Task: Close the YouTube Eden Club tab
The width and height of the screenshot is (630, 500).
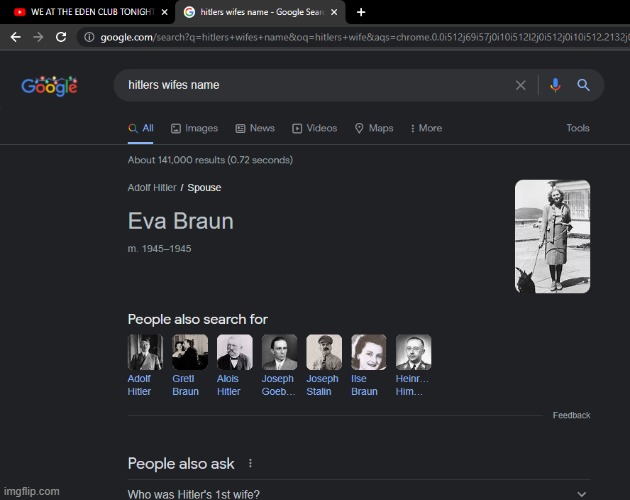Action: (x=165, y=12)
